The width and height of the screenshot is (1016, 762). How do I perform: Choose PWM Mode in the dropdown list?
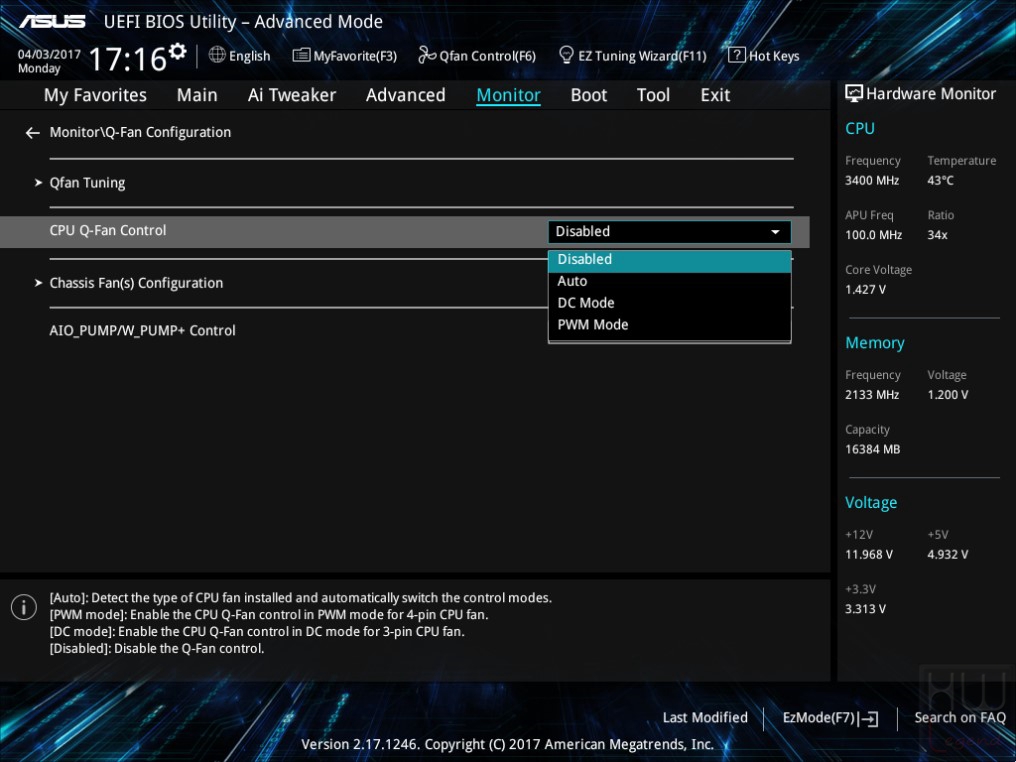[x=669, y=325]
